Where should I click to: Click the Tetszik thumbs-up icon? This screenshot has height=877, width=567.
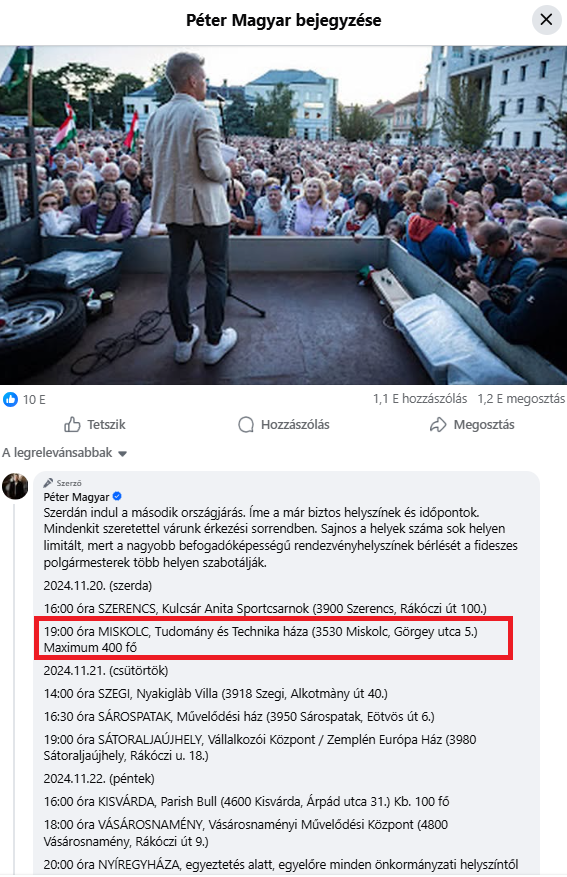point(72,425)
